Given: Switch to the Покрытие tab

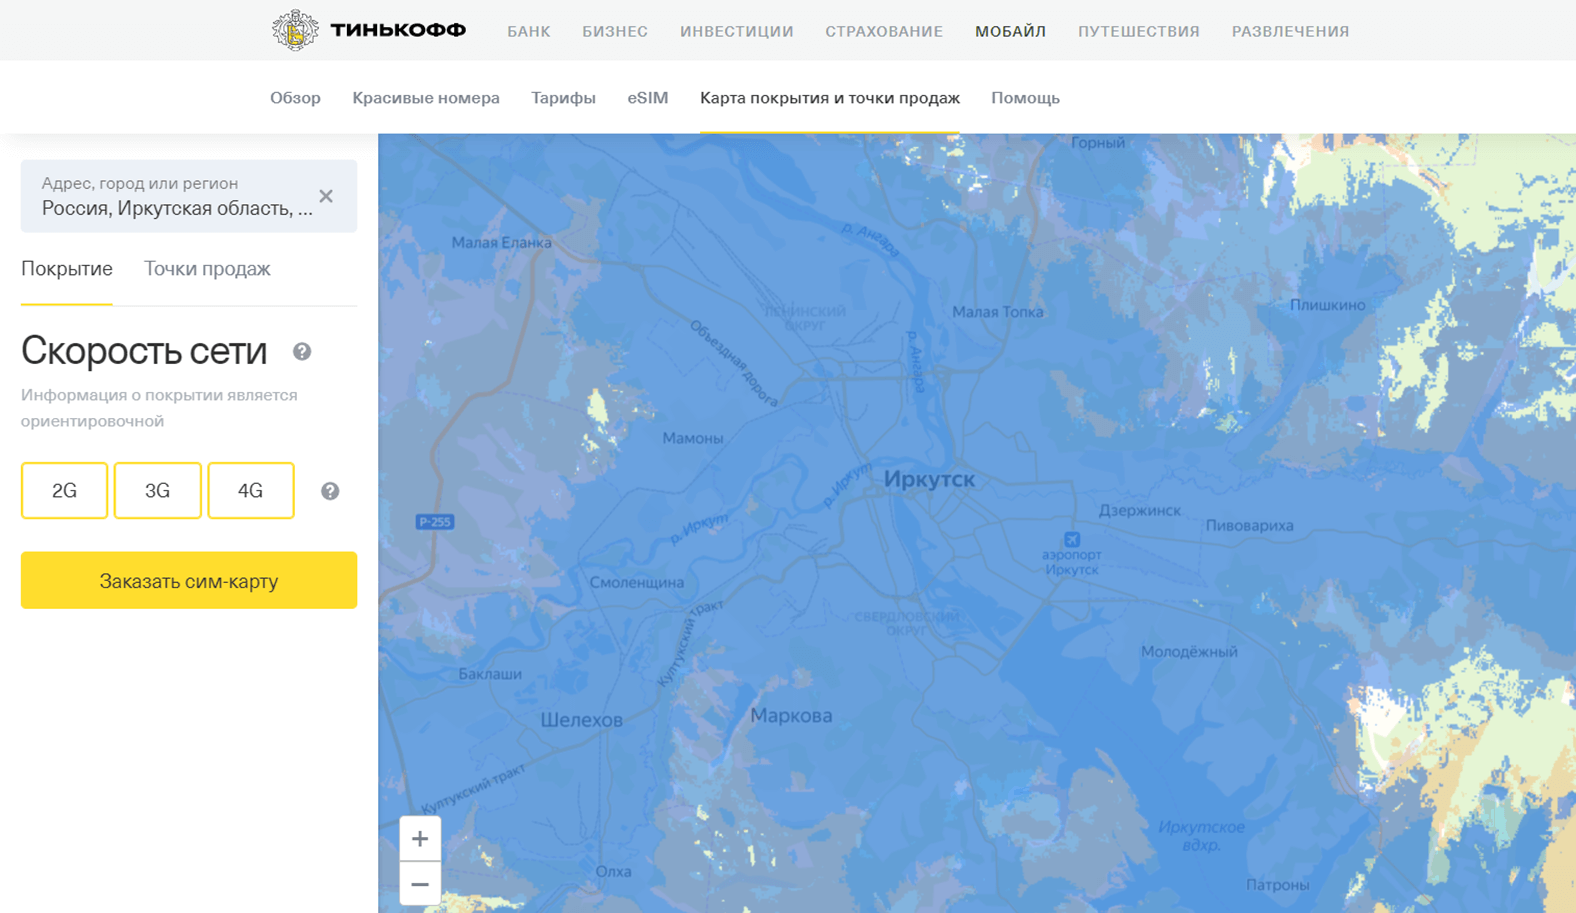Looking at the screenshot, I should pos(67,269).
